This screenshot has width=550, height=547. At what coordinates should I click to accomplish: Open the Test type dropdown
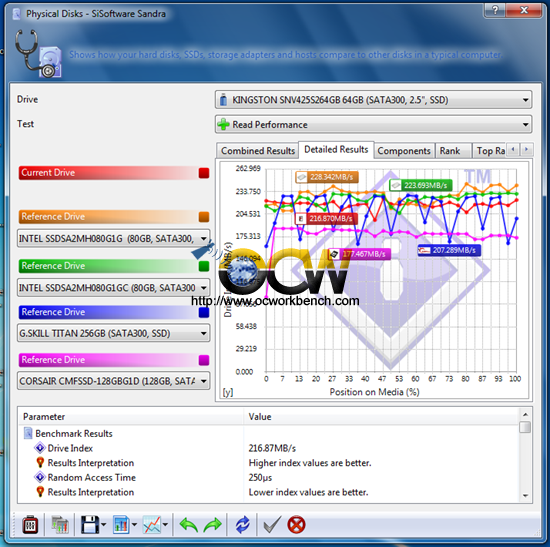coord(373,125)
